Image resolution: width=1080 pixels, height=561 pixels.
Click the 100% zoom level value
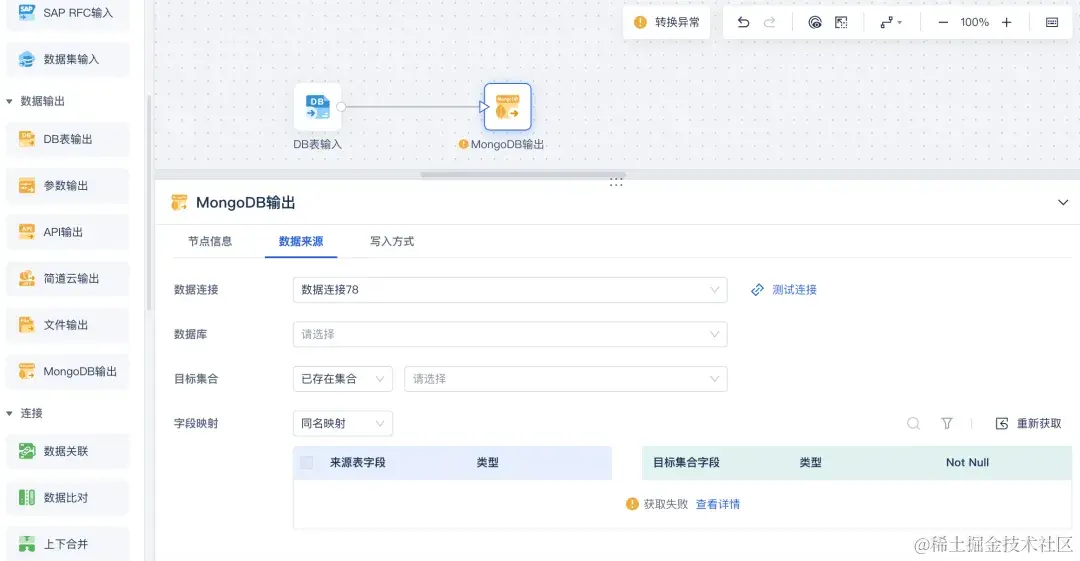point(975,22)
